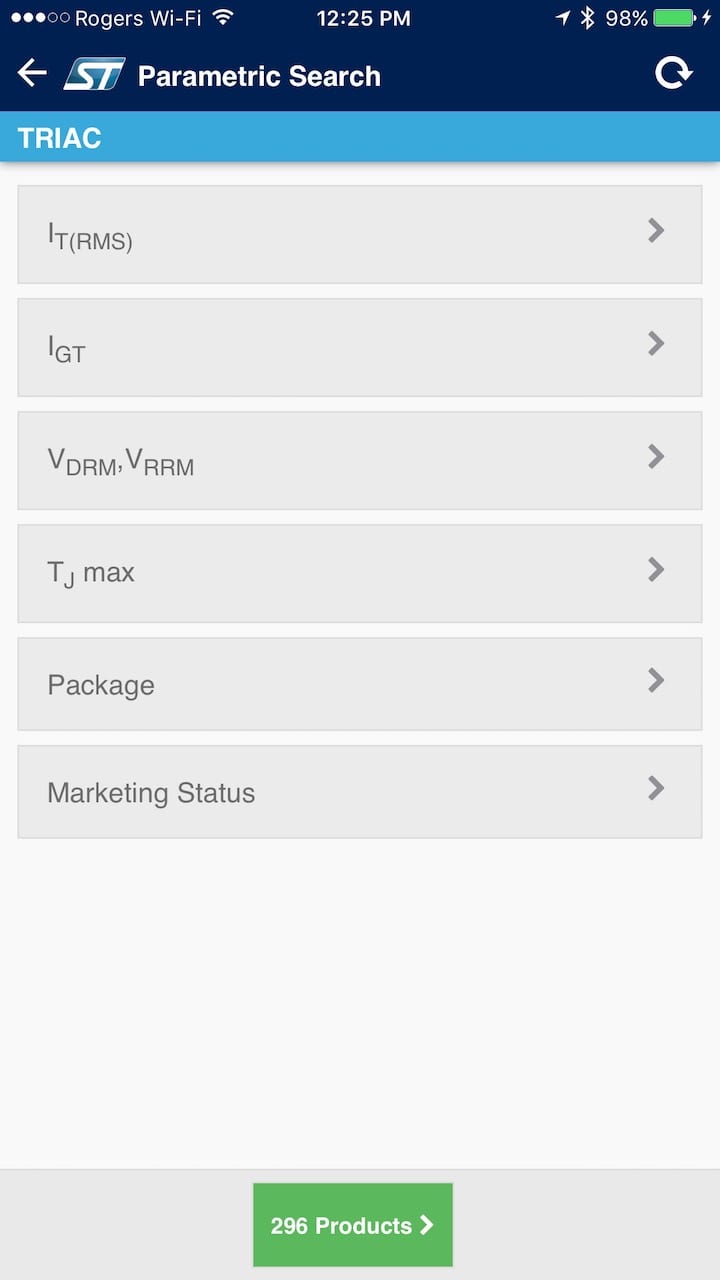Tap the Parametric Search title
The image size is (720, 1280).
pyautogui.click(x=259, y=76)
